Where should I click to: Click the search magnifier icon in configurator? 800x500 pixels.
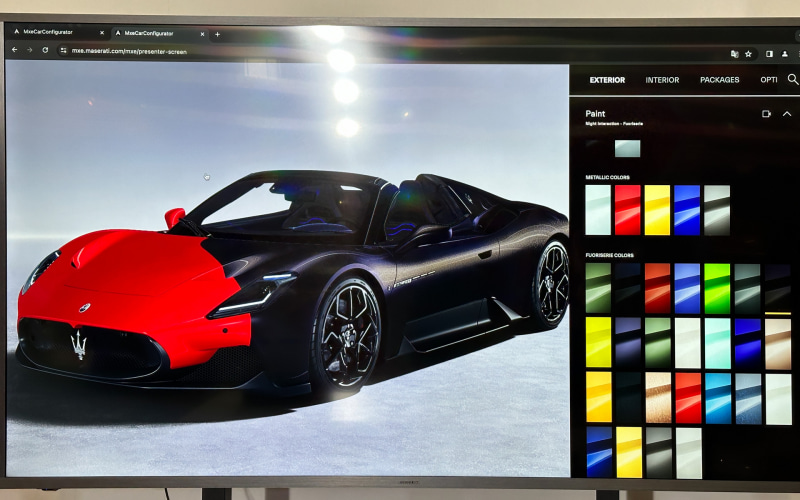(792, 80)
